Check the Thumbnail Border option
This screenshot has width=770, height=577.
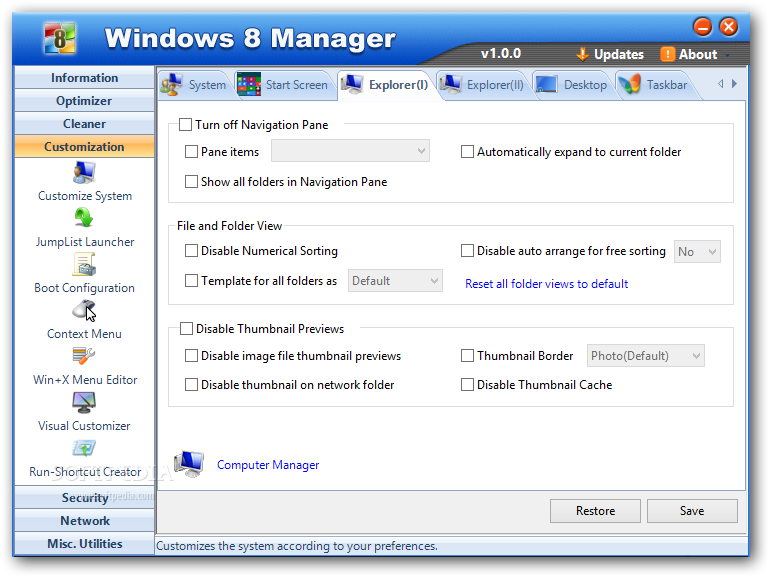coord(468,356)
